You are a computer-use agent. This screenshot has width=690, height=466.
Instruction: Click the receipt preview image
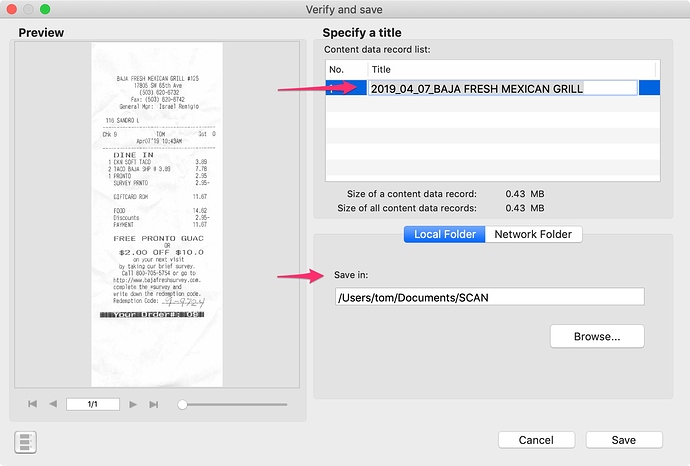click(157, 214)
